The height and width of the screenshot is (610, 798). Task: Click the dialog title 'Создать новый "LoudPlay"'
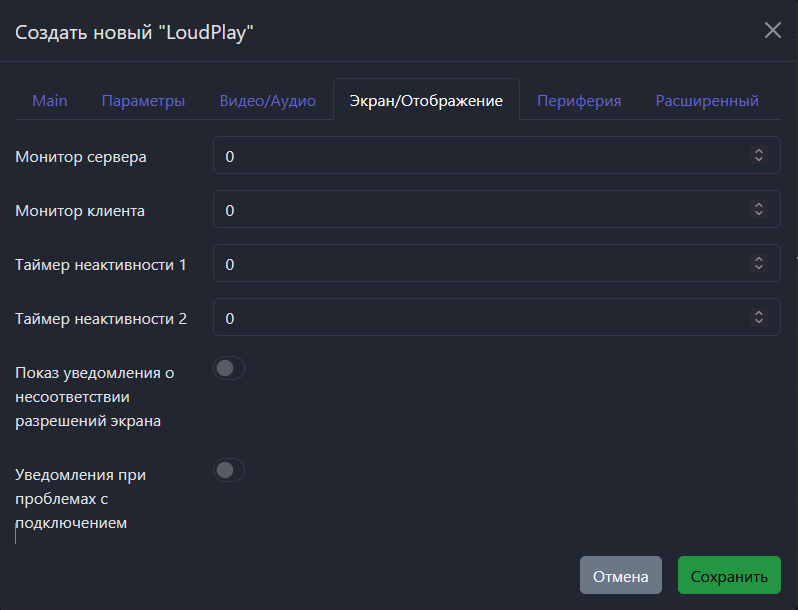coord(134,33)
